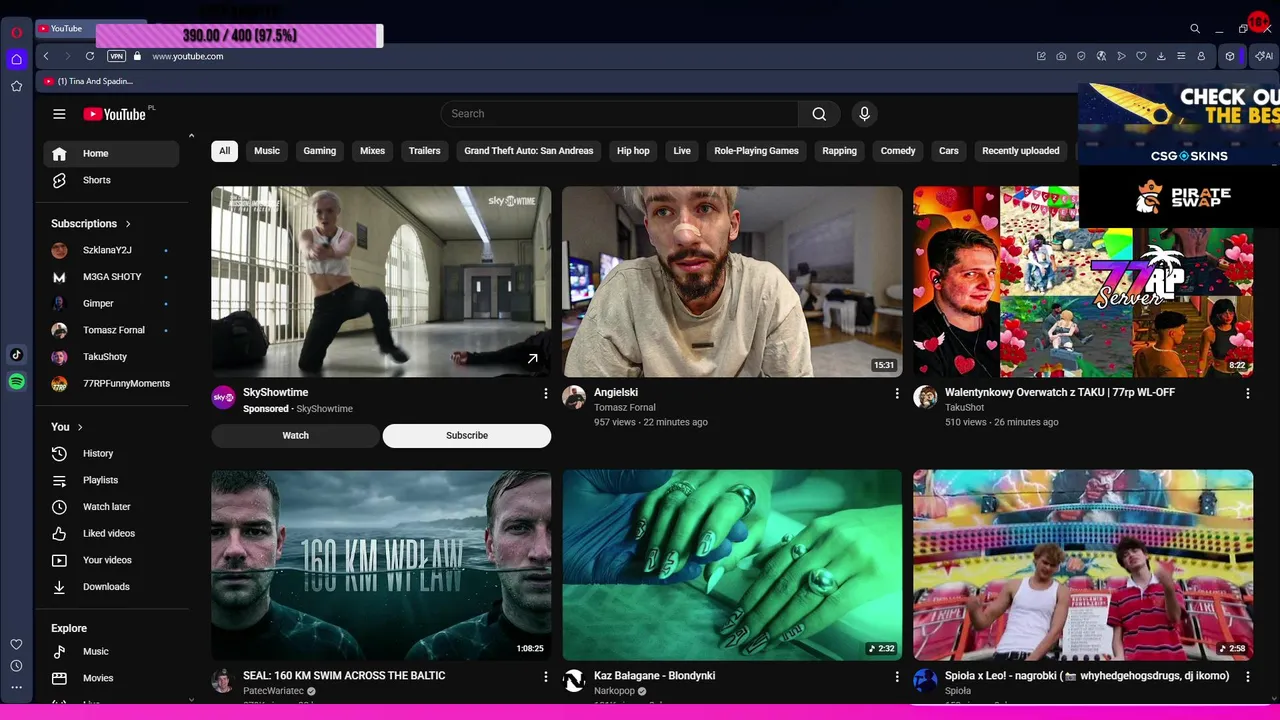Click the sidebar scroll-up arrow
Viewport: 1280px width, 720px height.
(x=191, y=135)
